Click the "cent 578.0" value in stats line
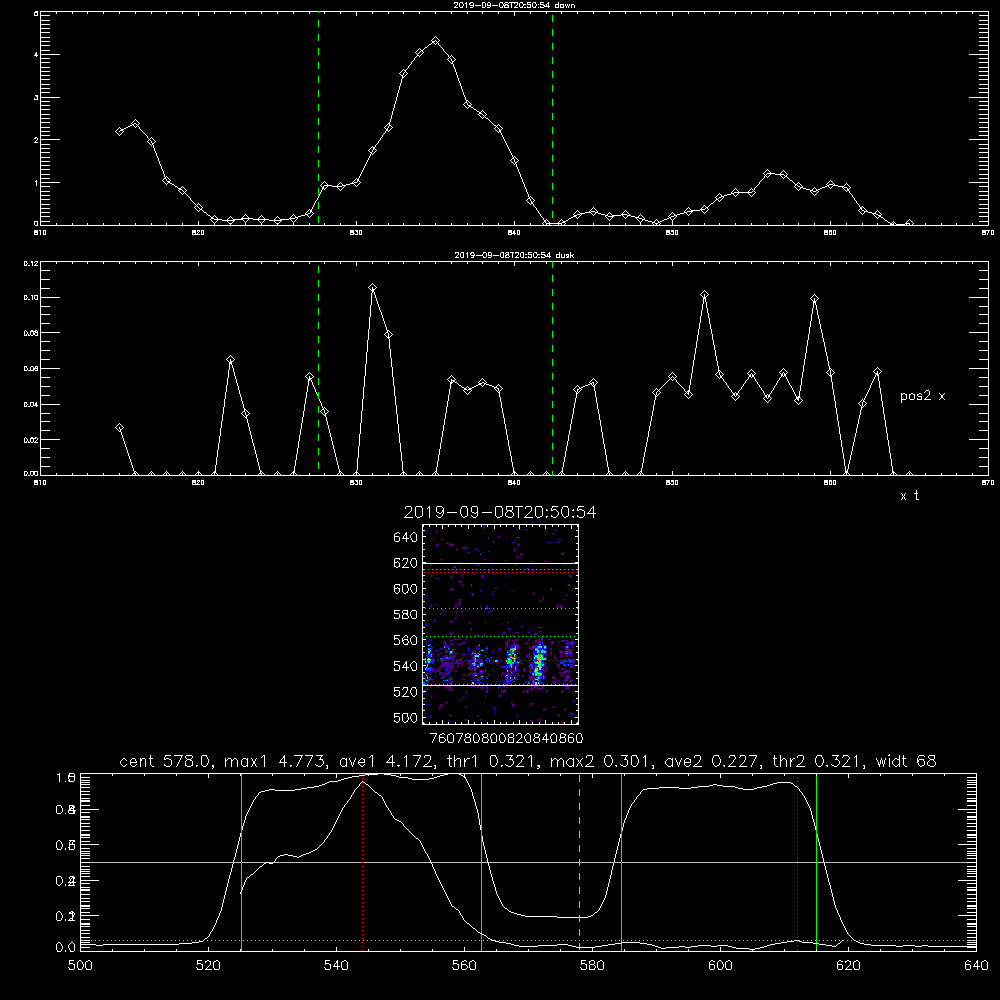The height and width of the screenshot is (1000, 1000). tap(166, 761)
